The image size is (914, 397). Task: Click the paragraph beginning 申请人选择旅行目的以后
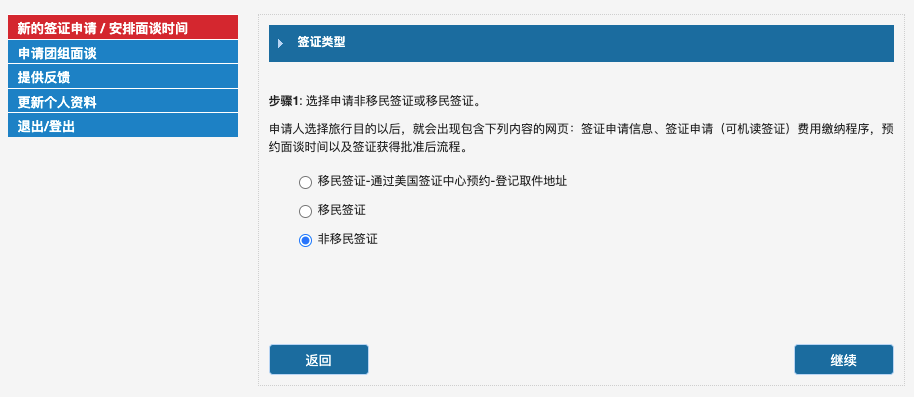[581, 138]
